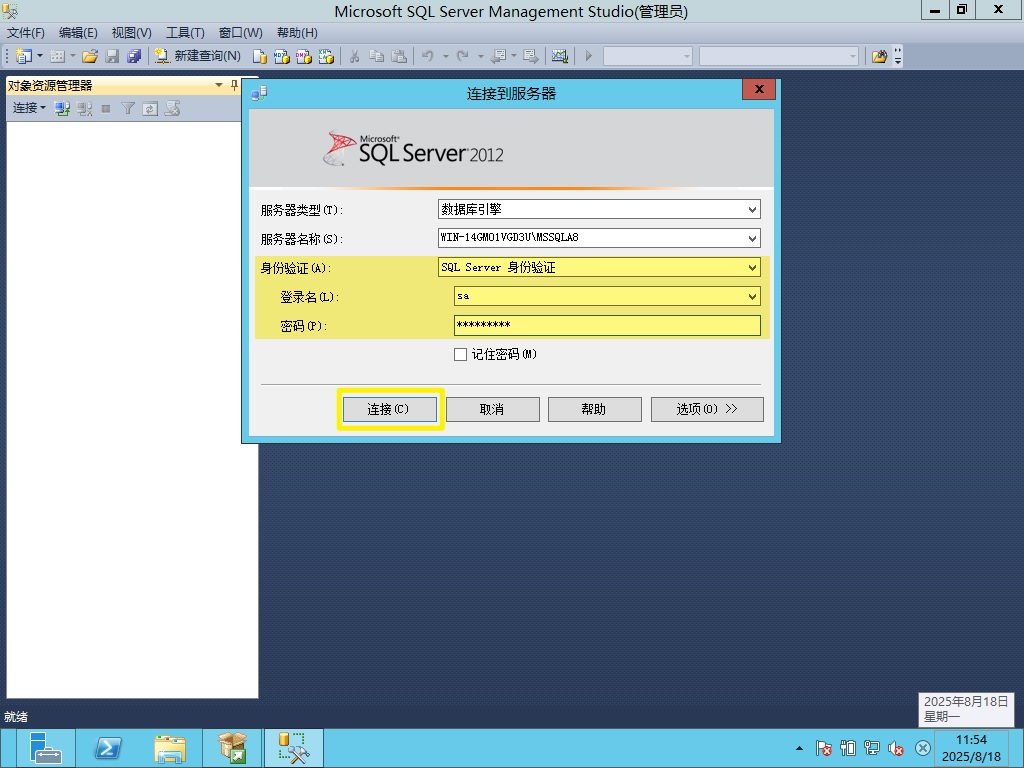Open the toolbar overflow options arrow
Screen dimensions: 1024x768
click(x=898, y=56)
